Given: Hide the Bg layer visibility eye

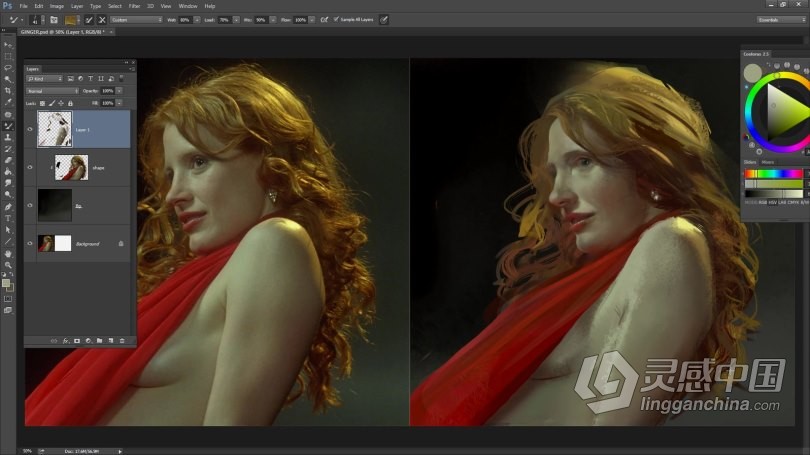Looking at the screenshot, I should click(x=30, y=206).
